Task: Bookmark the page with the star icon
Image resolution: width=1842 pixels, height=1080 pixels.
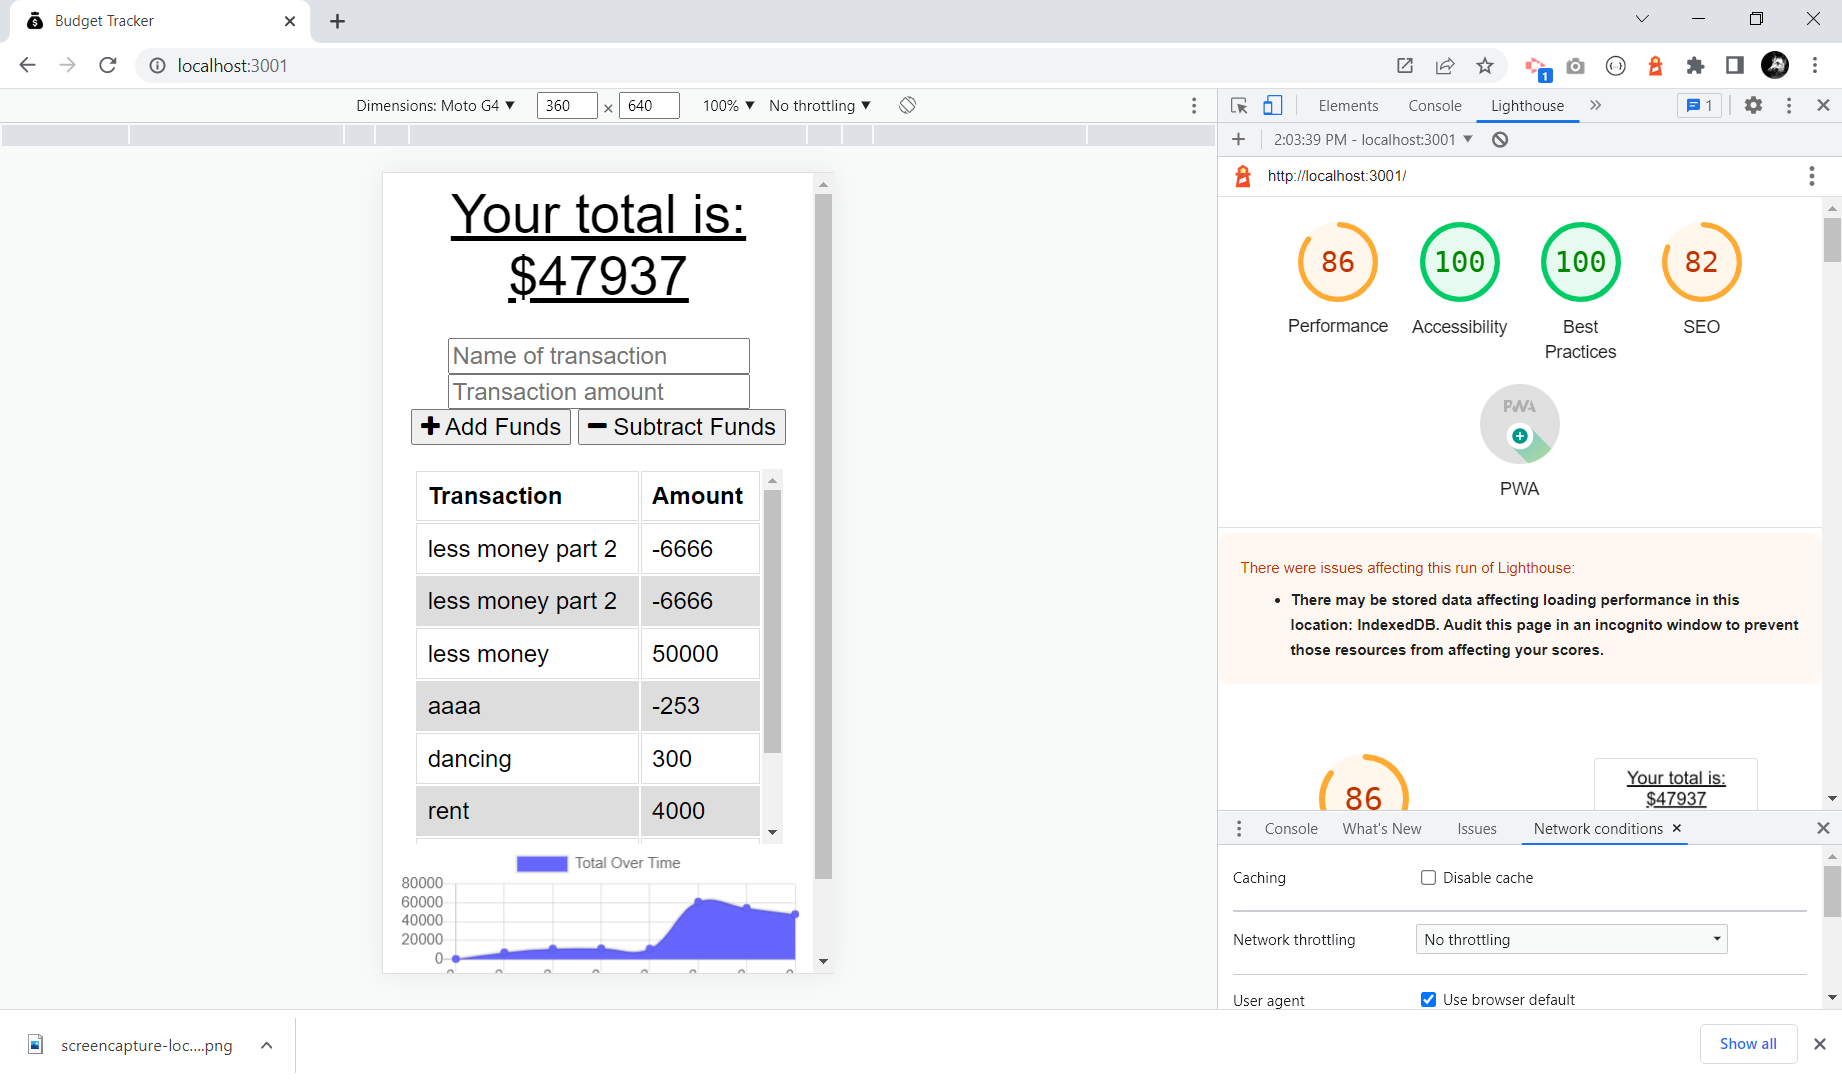Action: coord(1486,66)
